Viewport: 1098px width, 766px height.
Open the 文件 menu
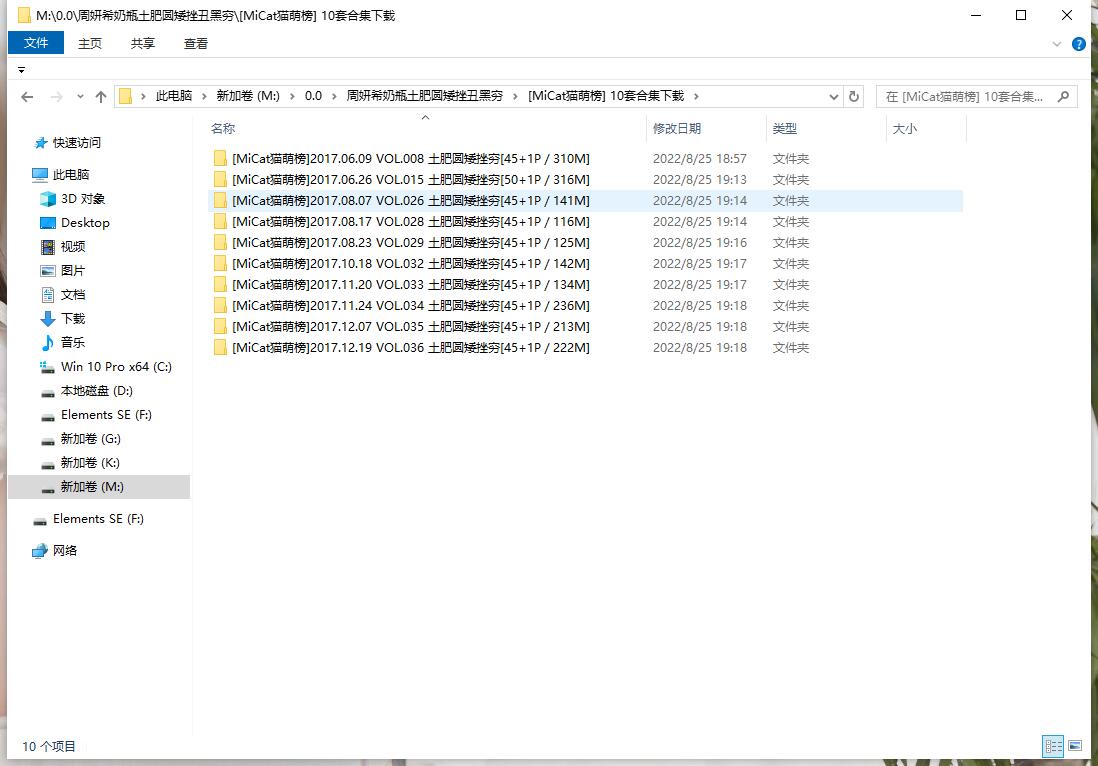click(36, 43)
